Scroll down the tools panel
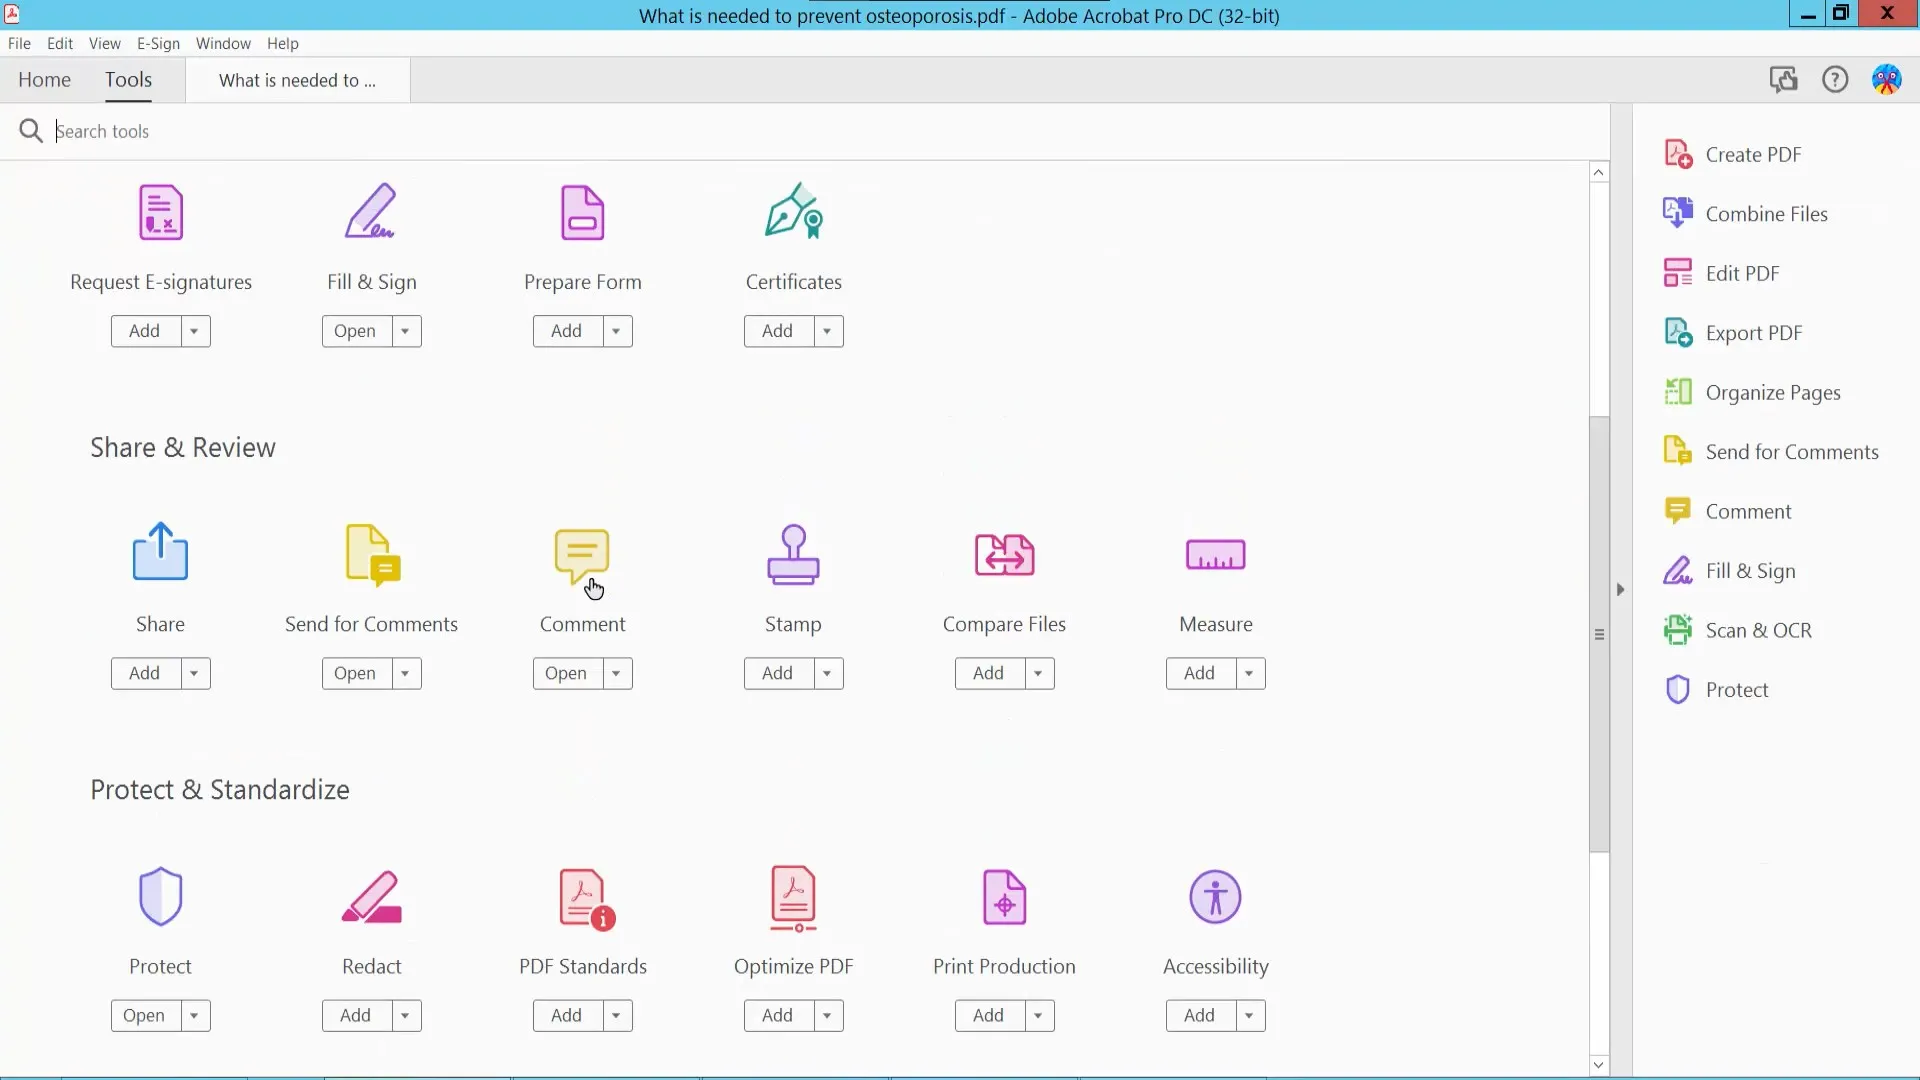This screenshot has width=1920, height=1080. pos(1598,1064)
